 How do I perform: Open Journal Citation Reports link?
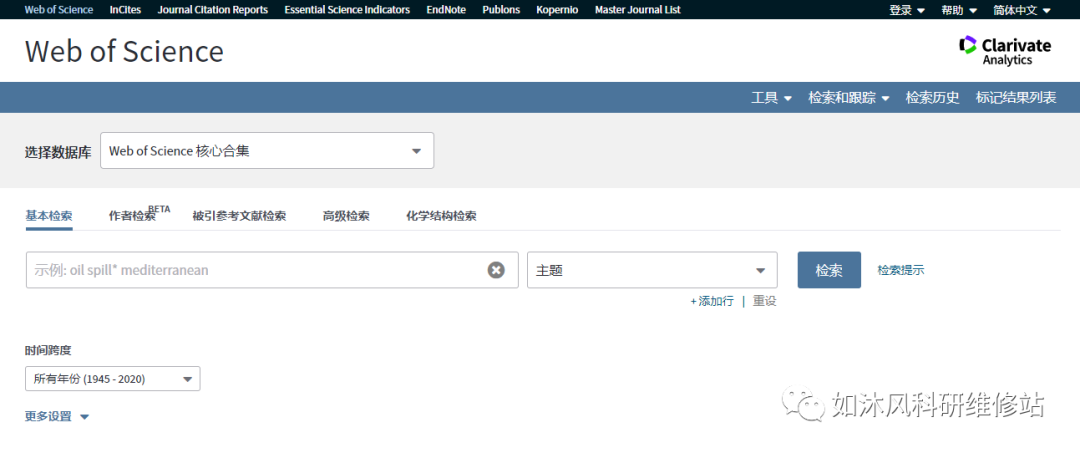coord(213,10)
